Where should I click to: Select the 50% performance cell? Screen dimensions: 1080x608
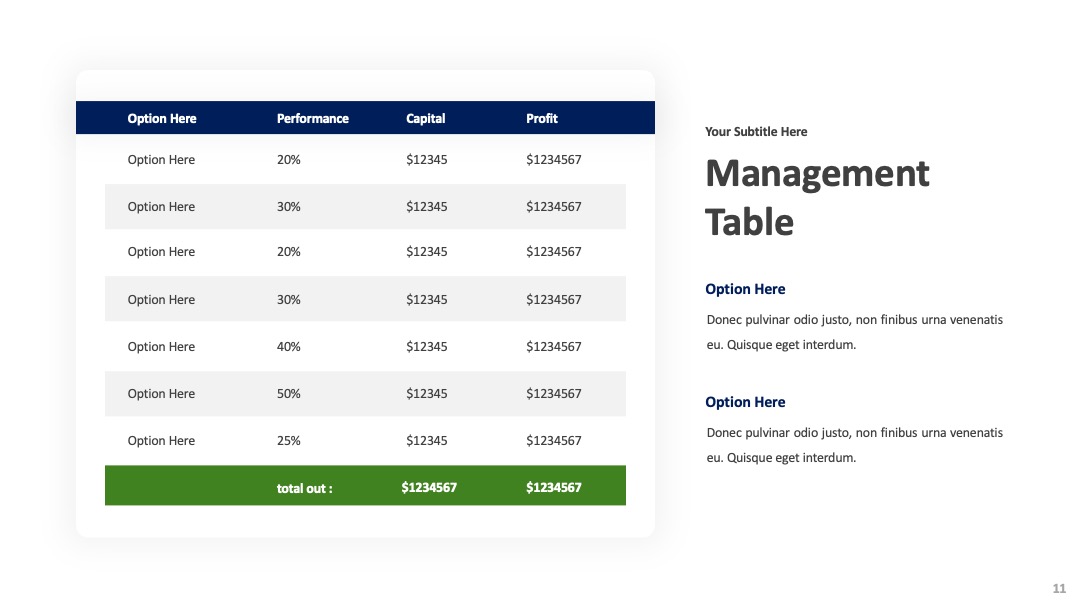click(289, 393)
